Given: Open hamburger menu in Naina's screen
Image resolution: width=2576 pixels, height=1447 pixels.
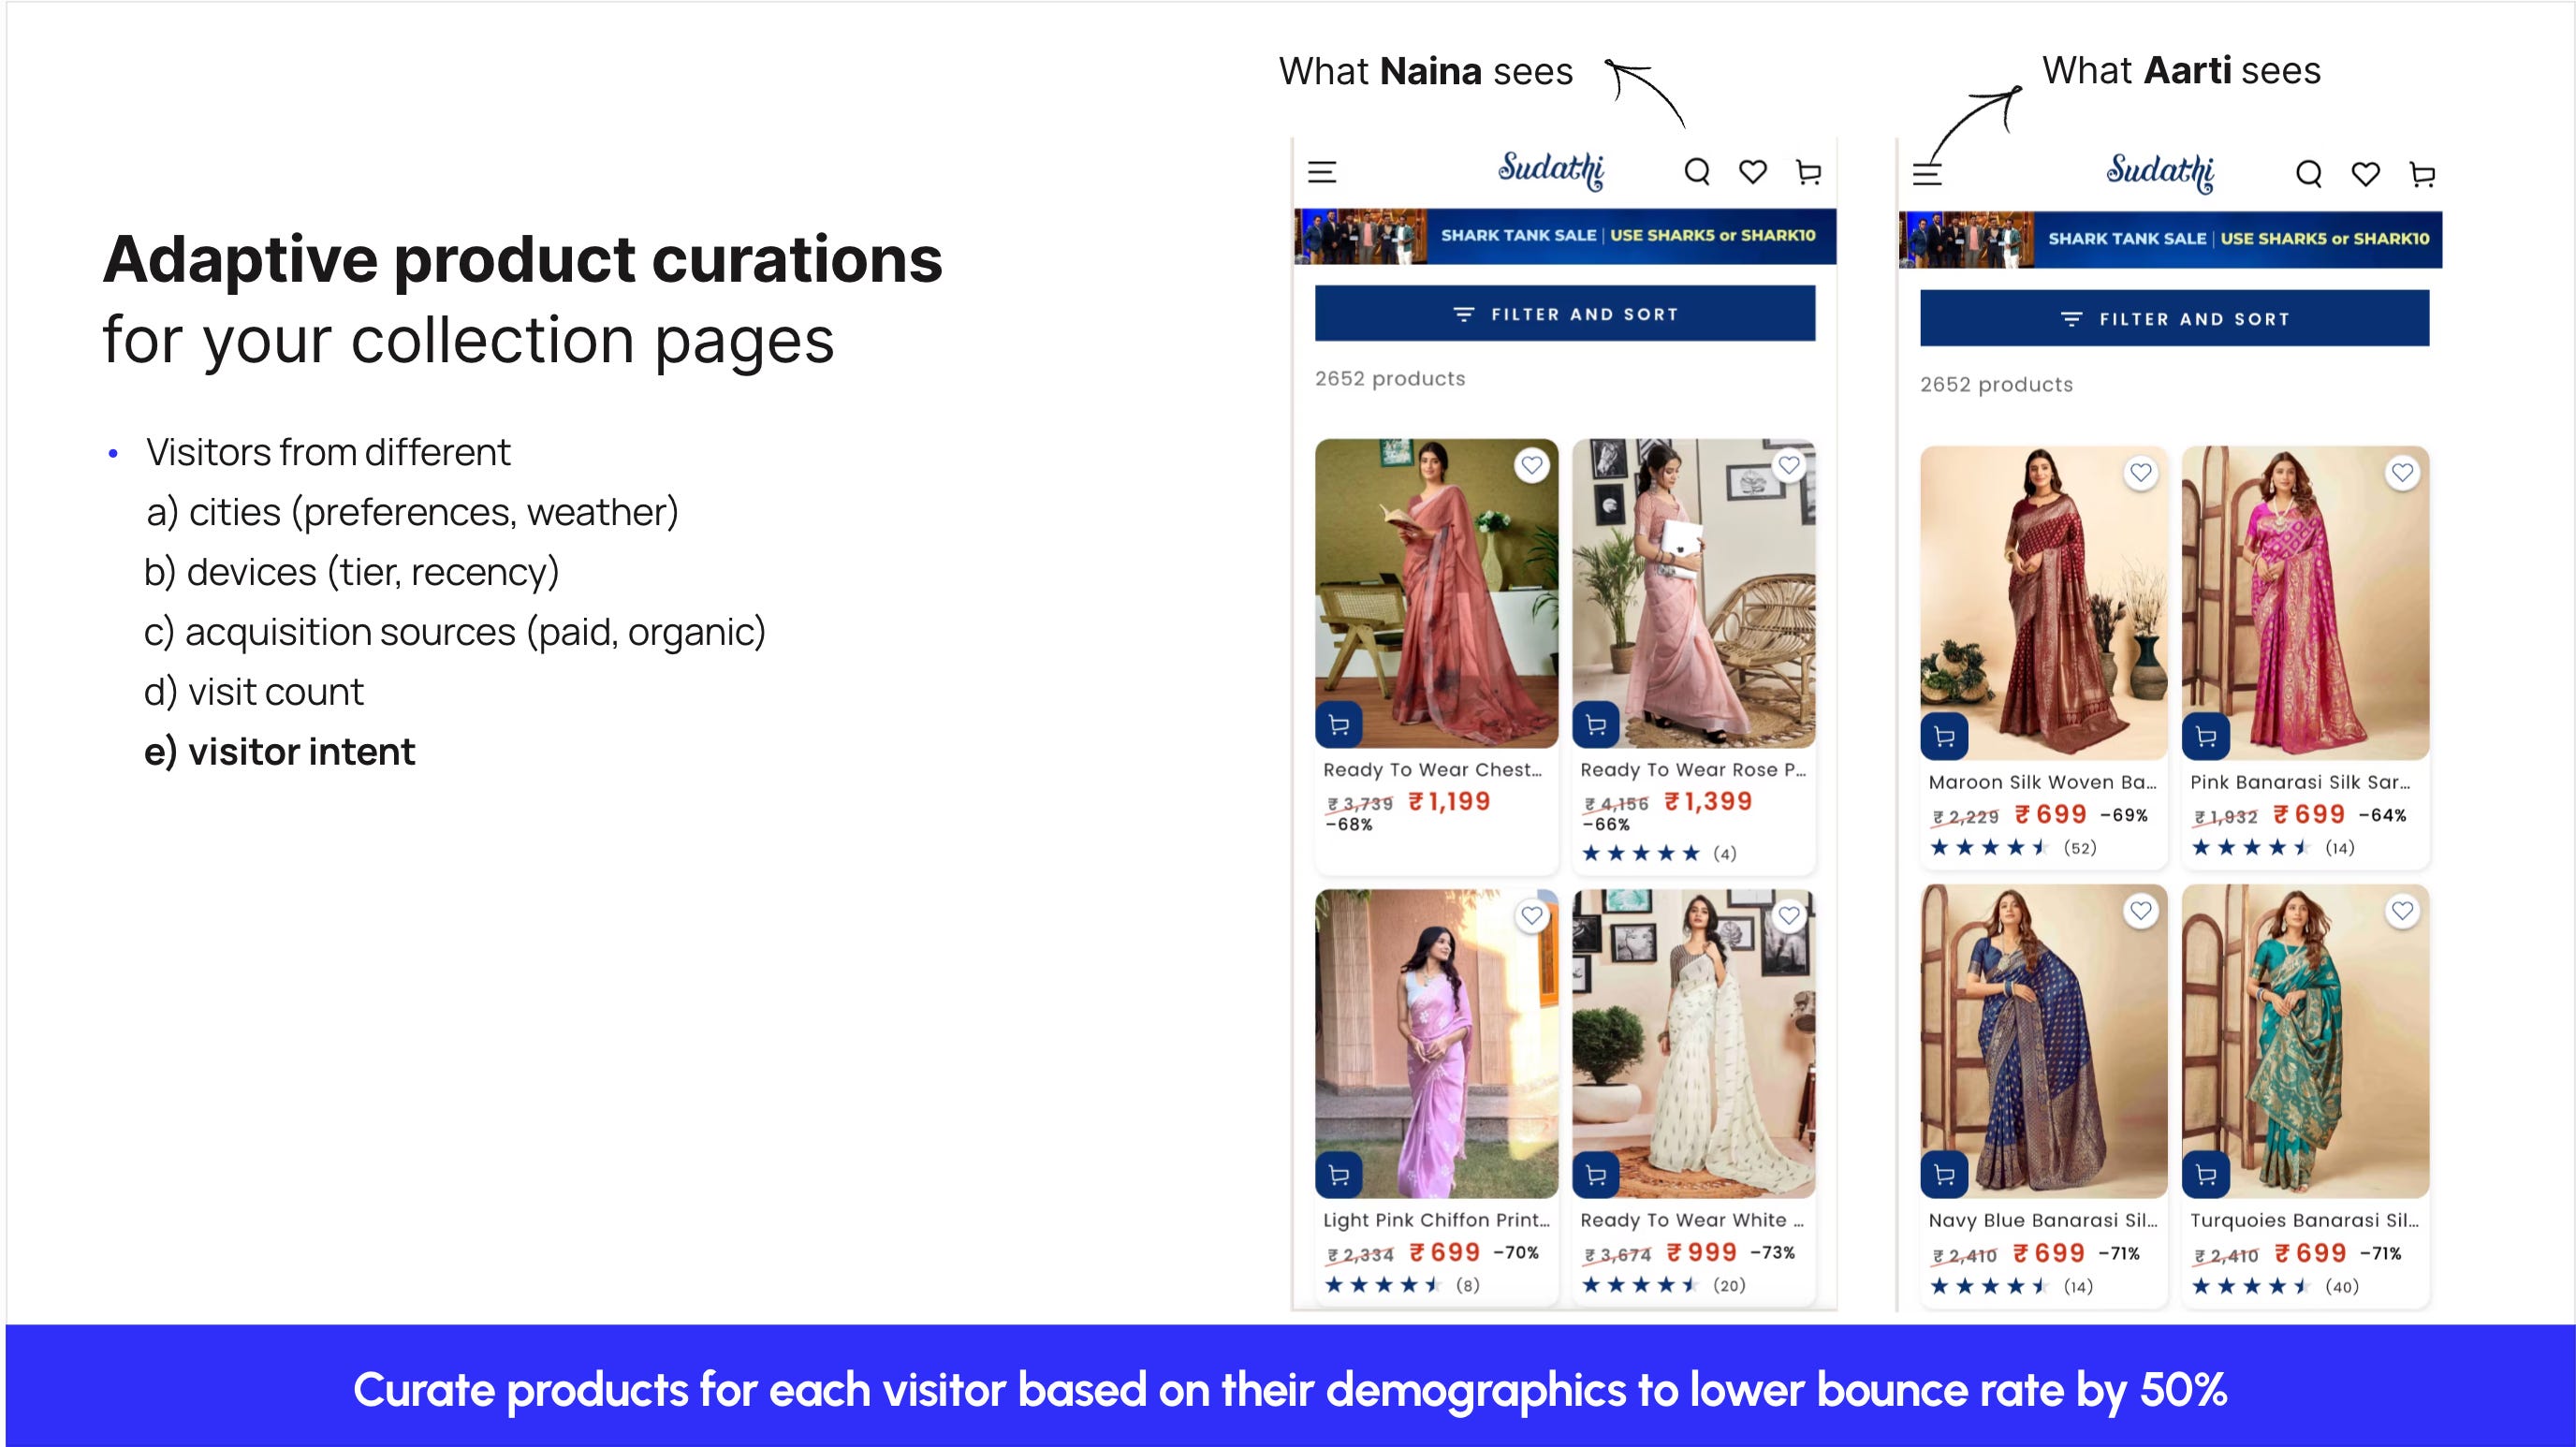Looking at the screenshot, I should coord(1322,172).
